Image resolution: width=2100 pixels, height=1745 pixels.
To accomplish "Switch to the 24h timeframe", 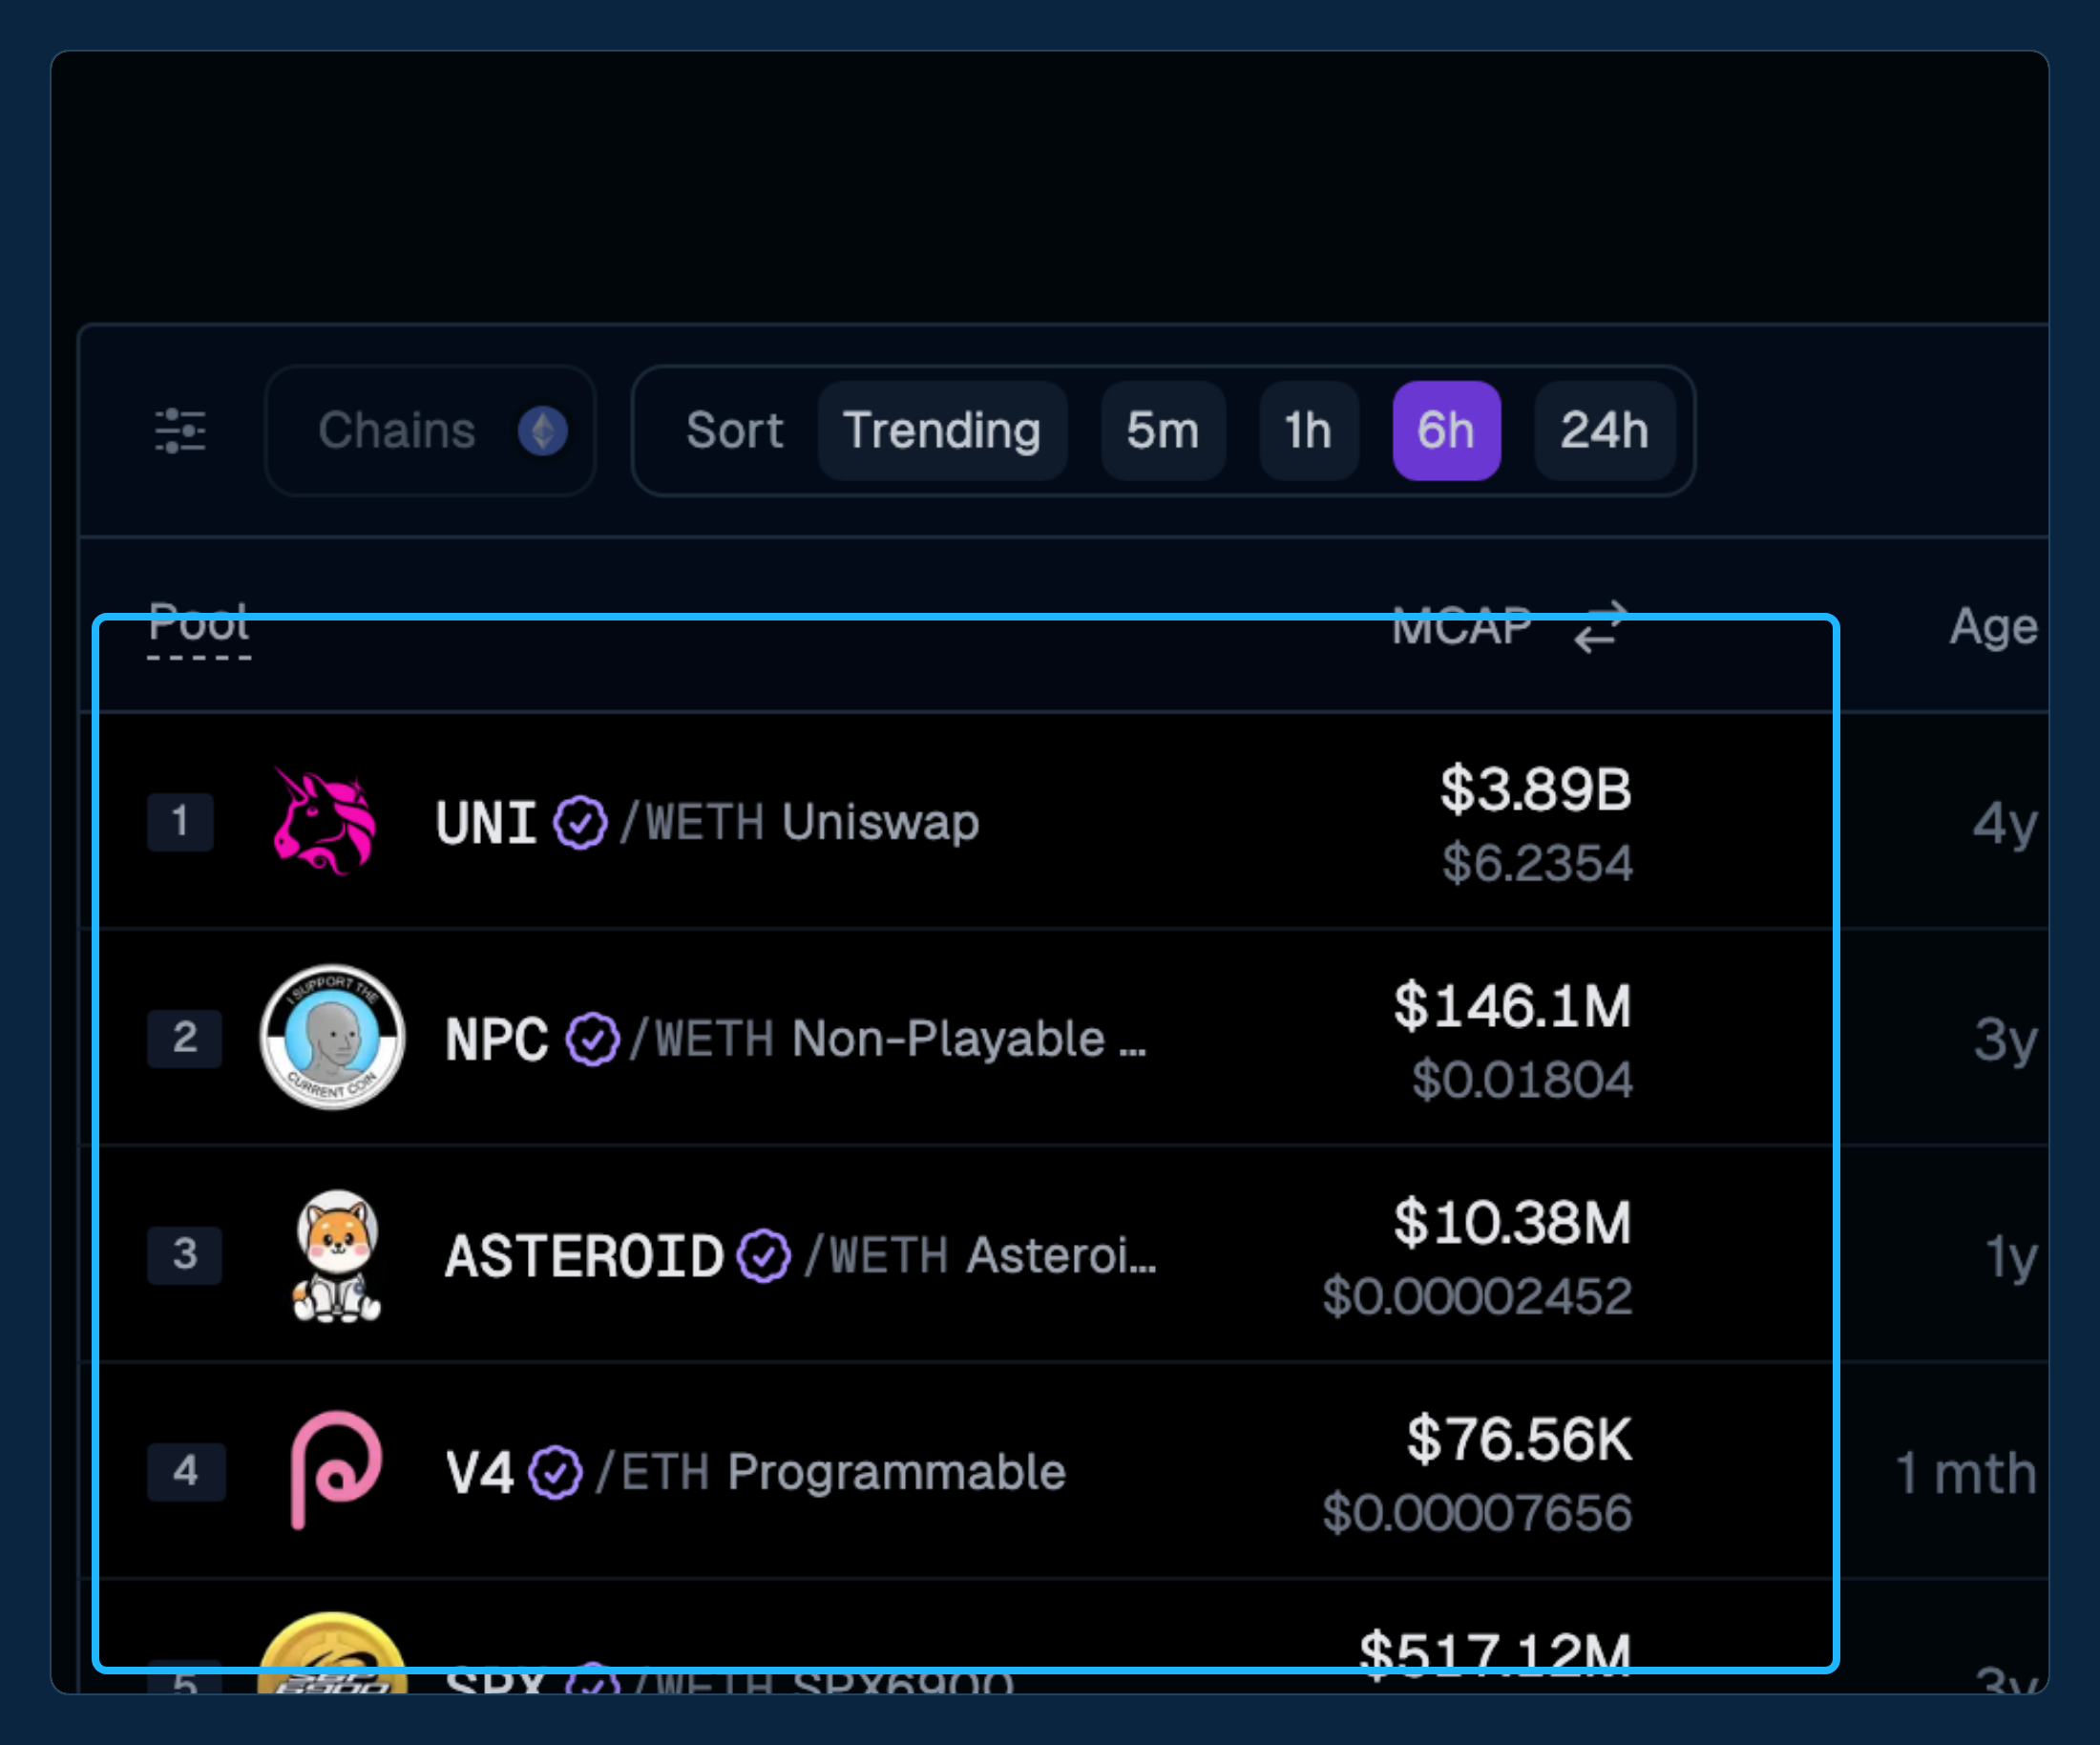I will coord(1604,431).
